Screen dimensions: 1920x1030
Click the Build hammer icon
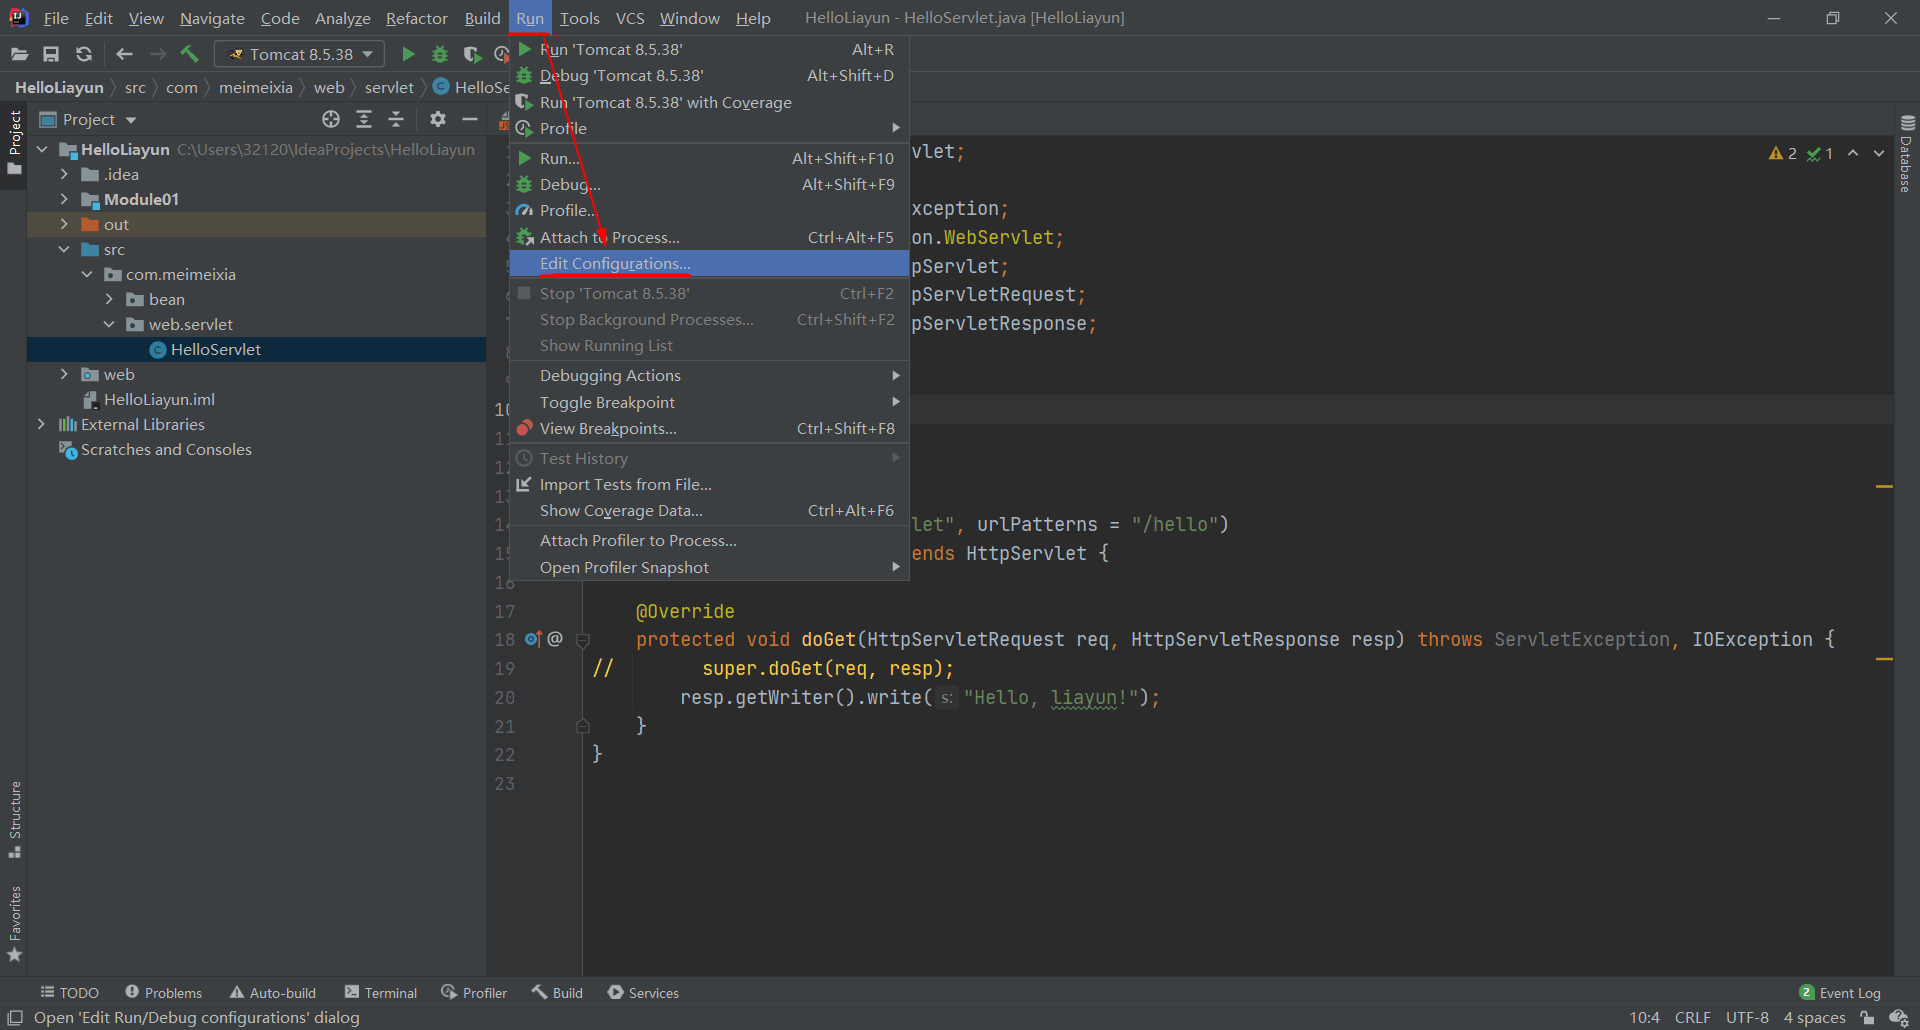[x=190, y=54]
